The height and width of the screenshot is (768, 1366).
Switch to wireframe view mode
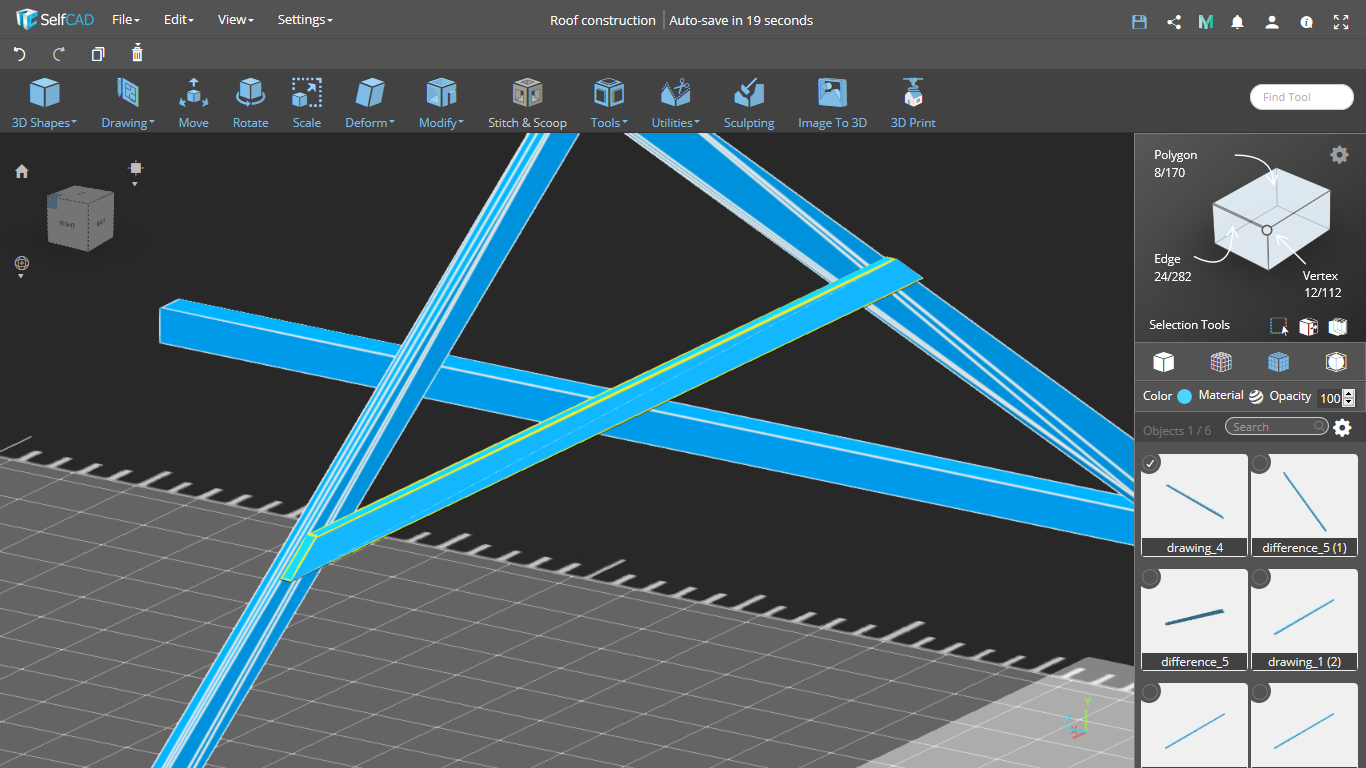[1220, 362]
